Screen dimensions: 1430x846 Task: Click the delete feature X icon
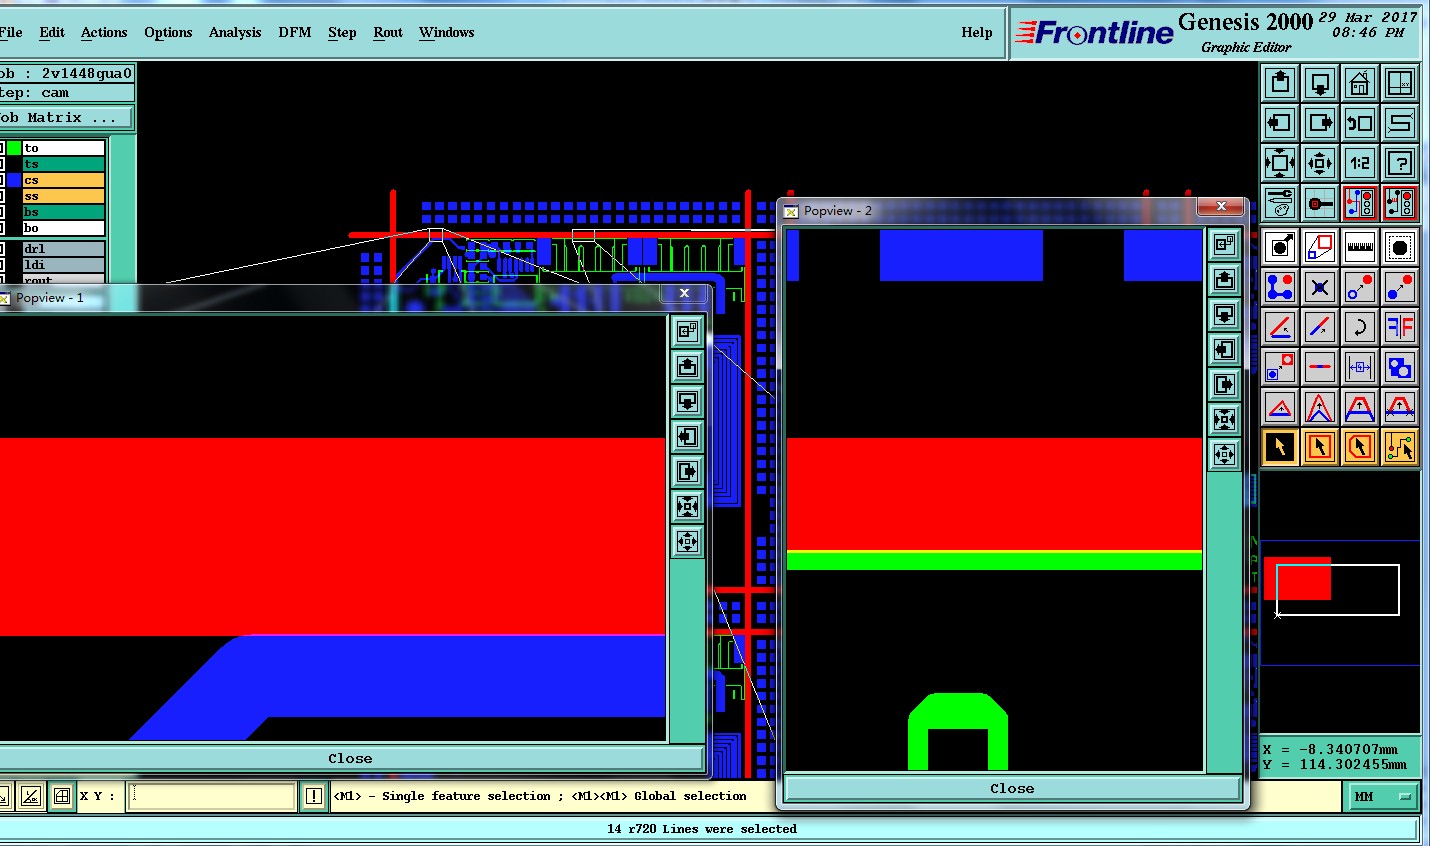tap(1320, 287)
